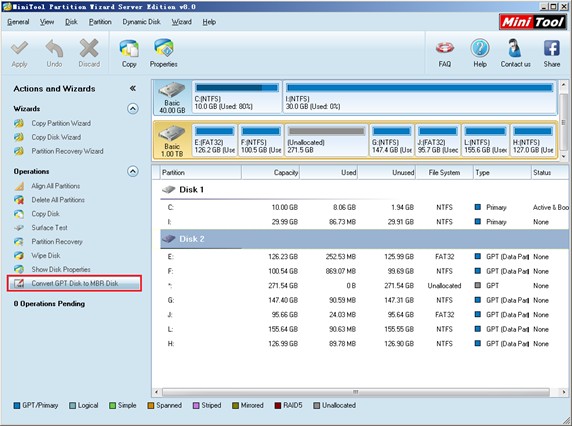Select E:(FAT32) block in disk map
Viewport: 572px width, 426px height.
pyautogui.click(x=214, y=140)
